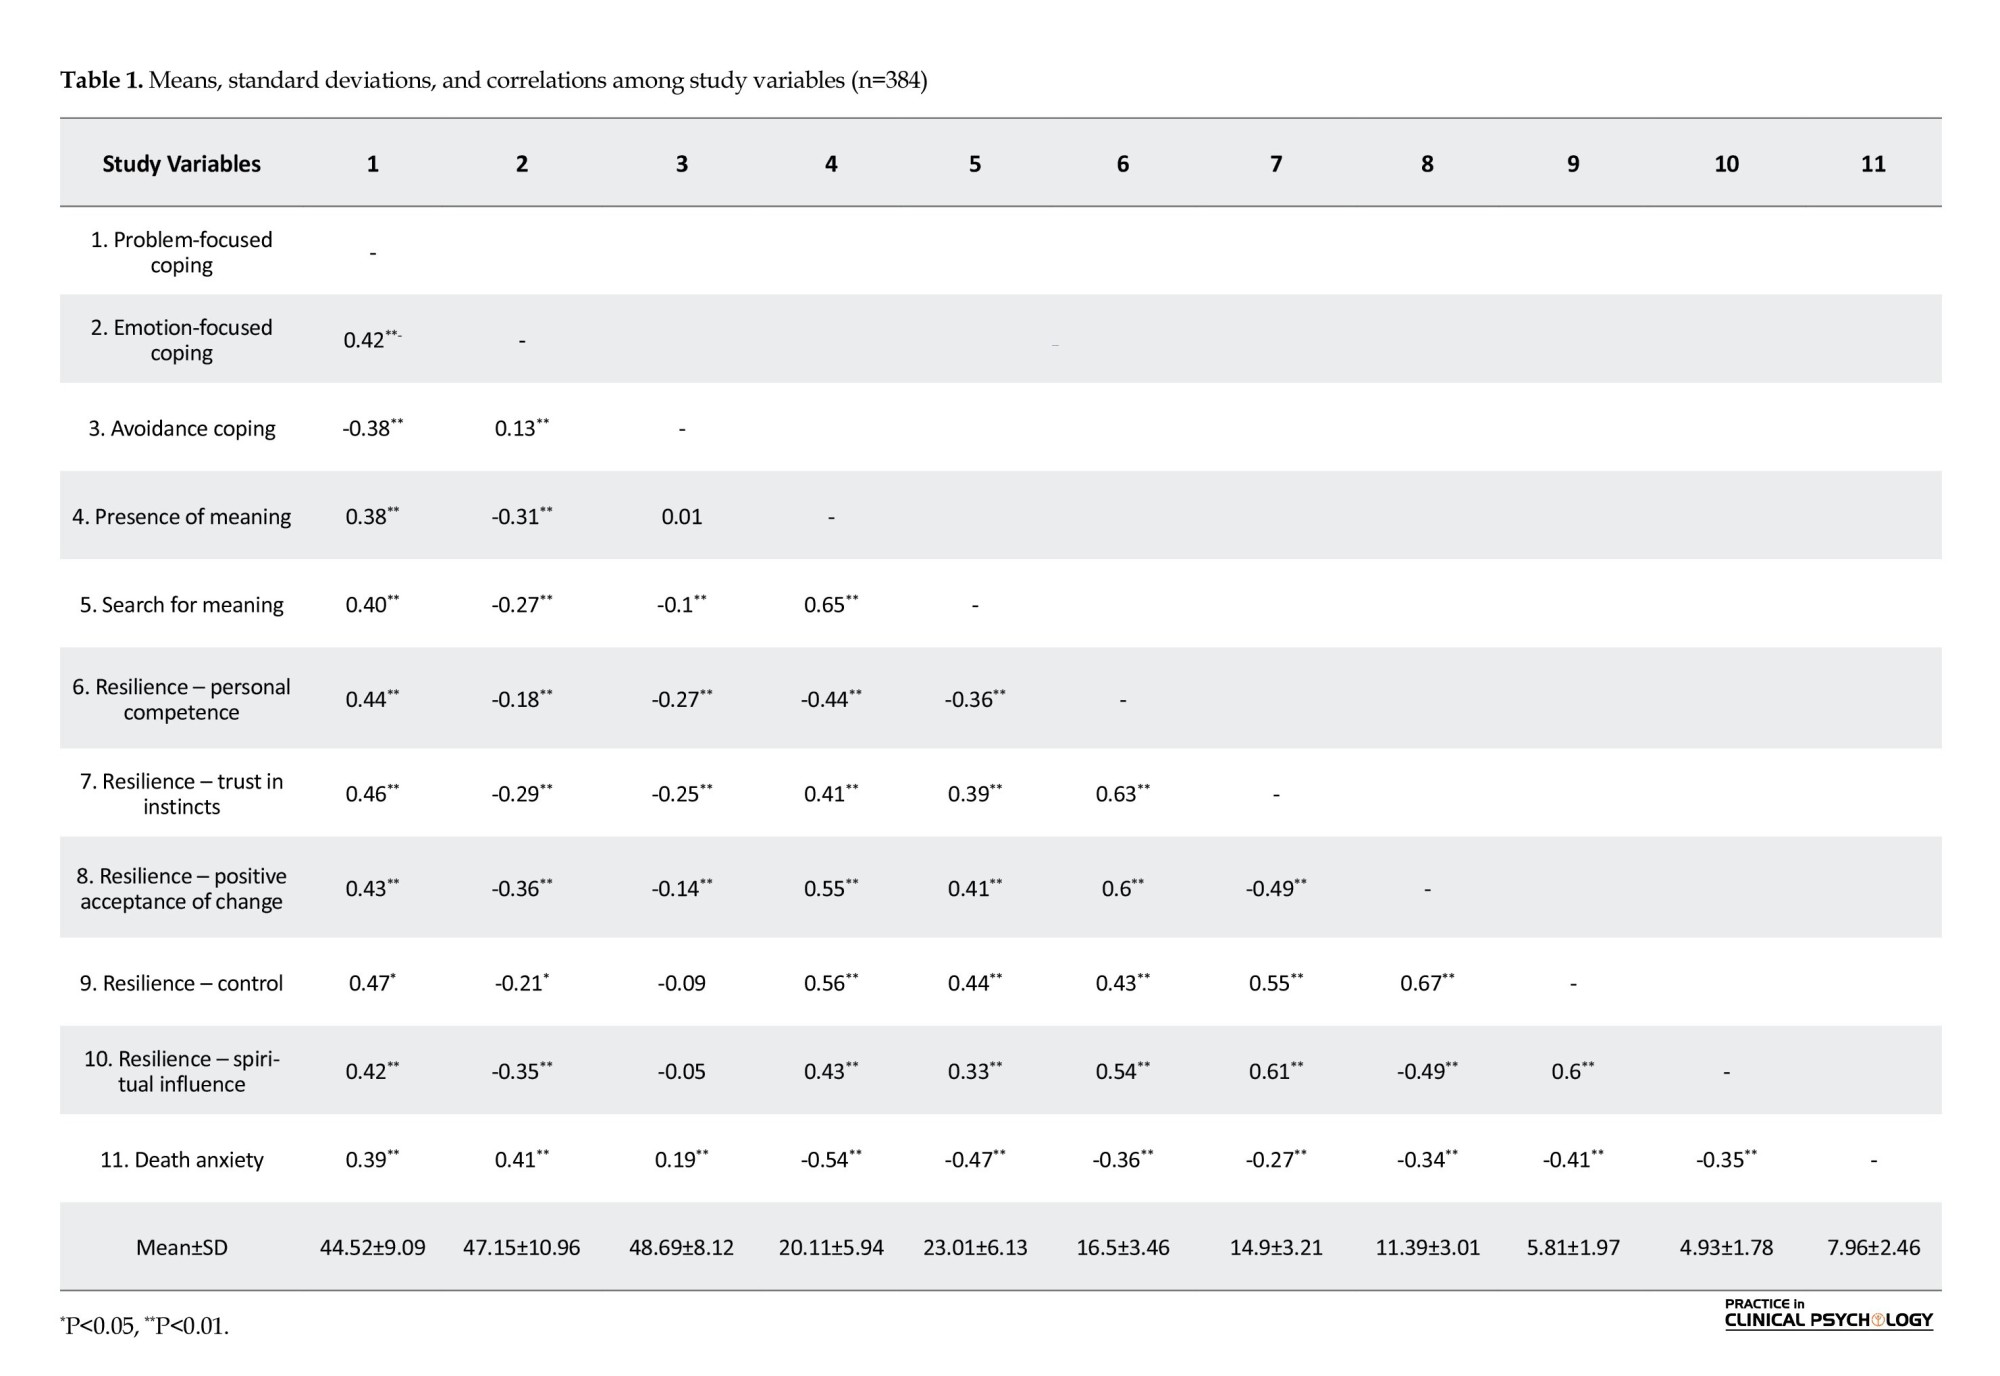Select the Resilience – trust in instincts label

(181, 794)
